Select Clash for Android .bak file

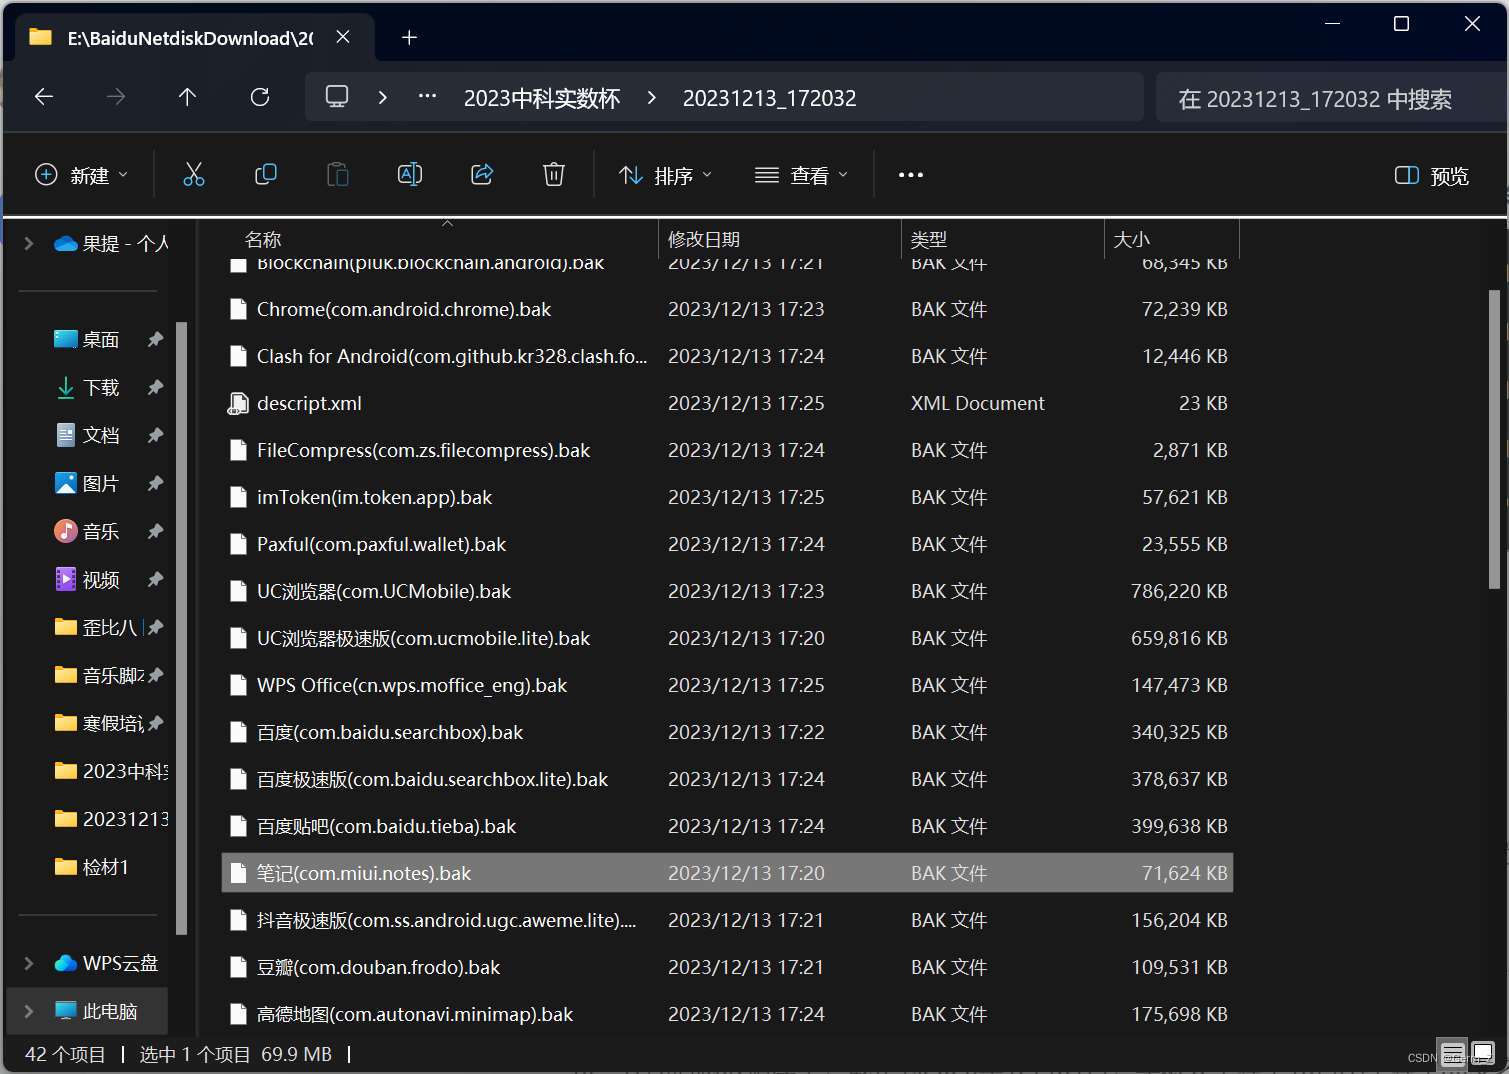click(727, 357)
